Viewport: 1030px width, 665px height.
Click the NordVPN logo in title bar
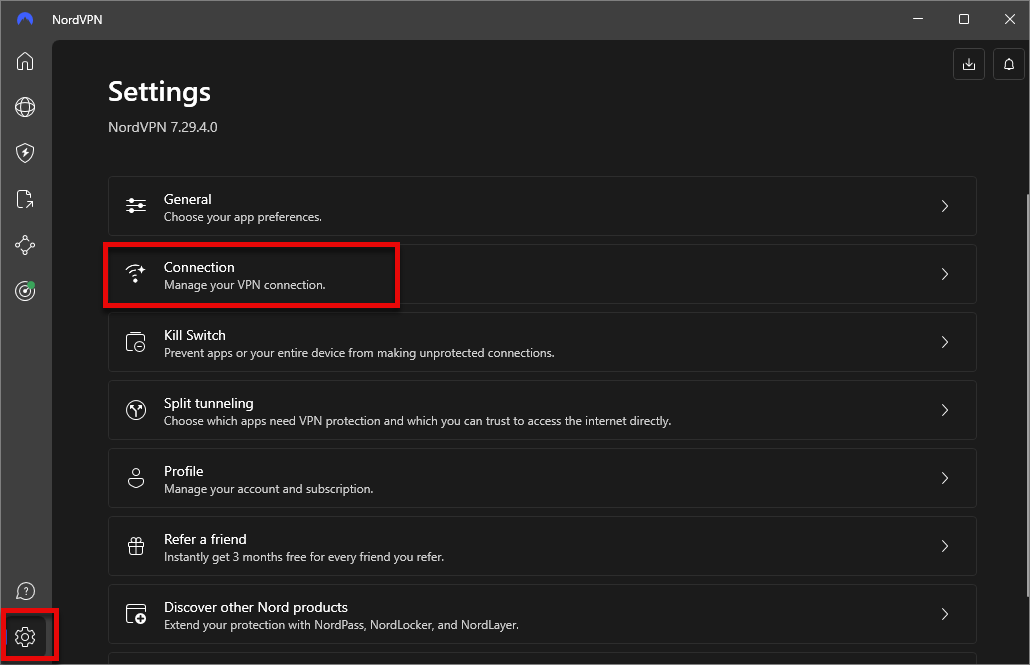25,19
